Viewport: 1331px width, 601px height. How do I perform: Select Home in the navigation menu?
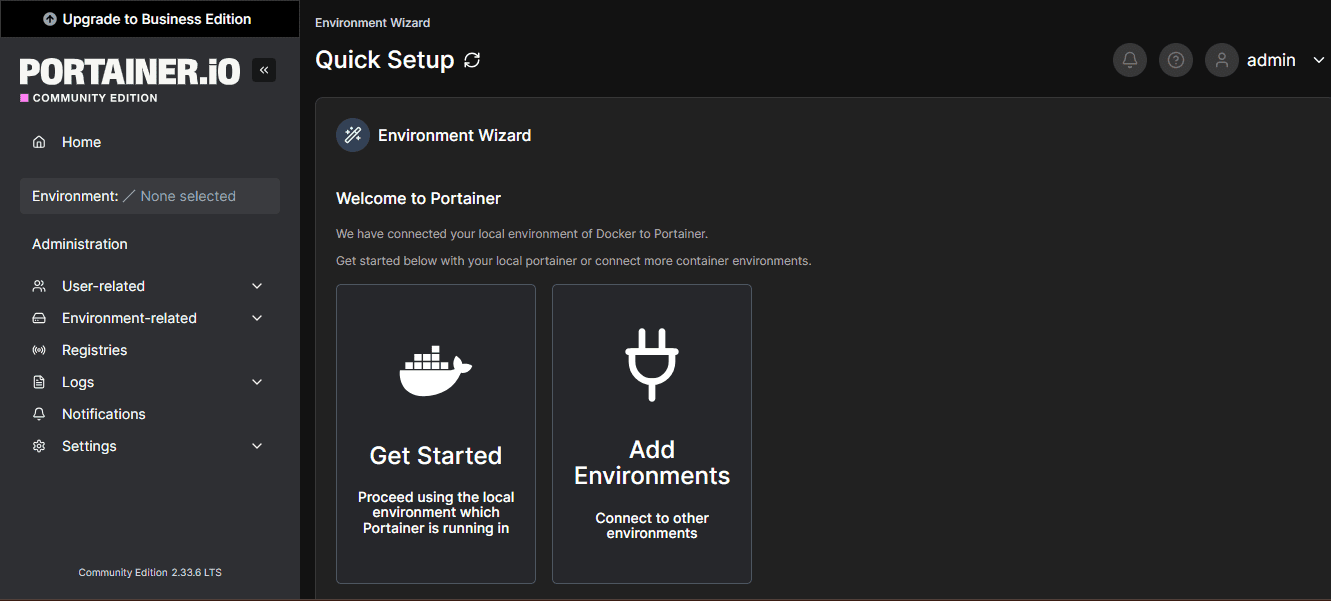tap(81, 141)
